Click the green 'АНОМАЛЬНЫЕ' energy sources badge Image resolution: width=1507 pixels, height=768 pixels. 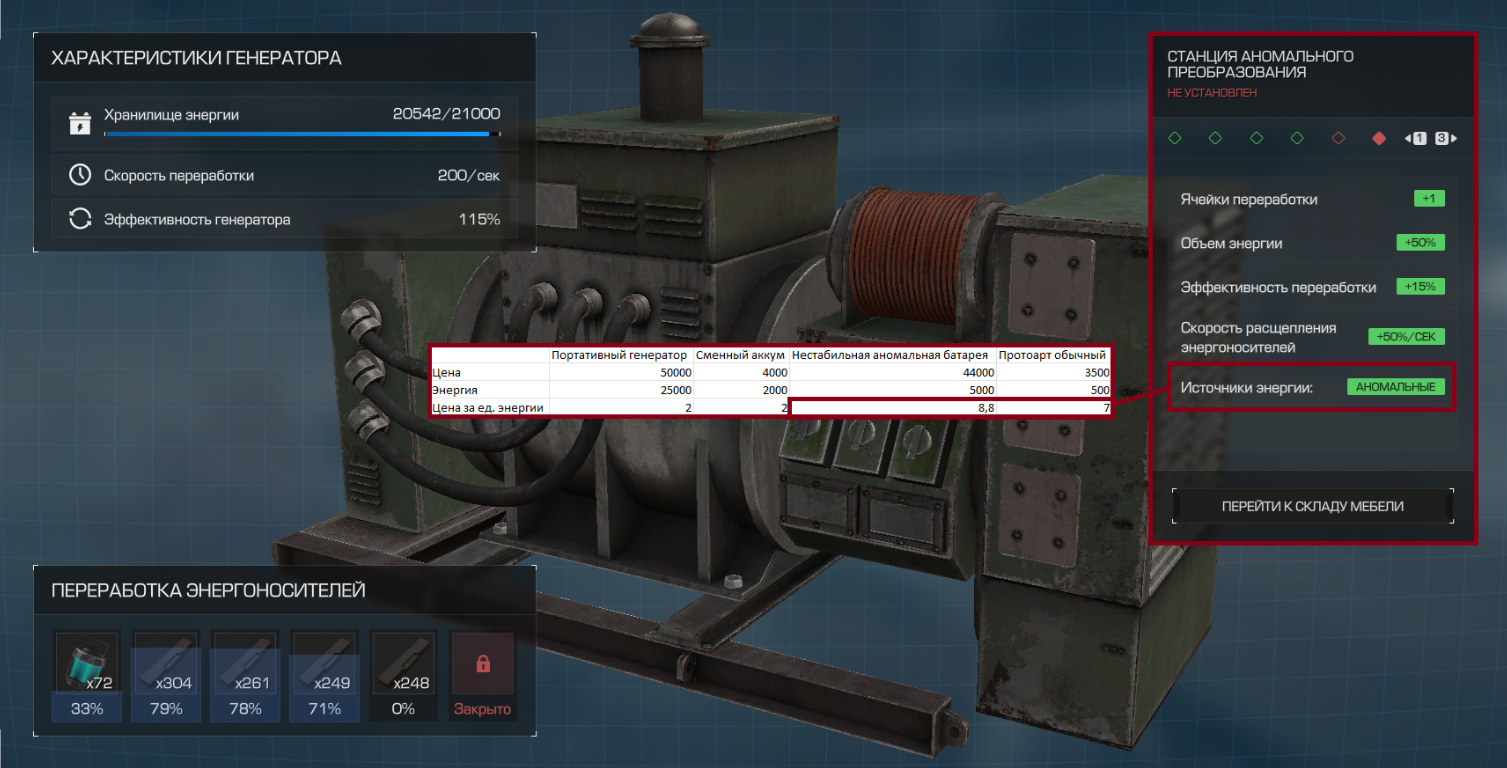coord(1395,387)
